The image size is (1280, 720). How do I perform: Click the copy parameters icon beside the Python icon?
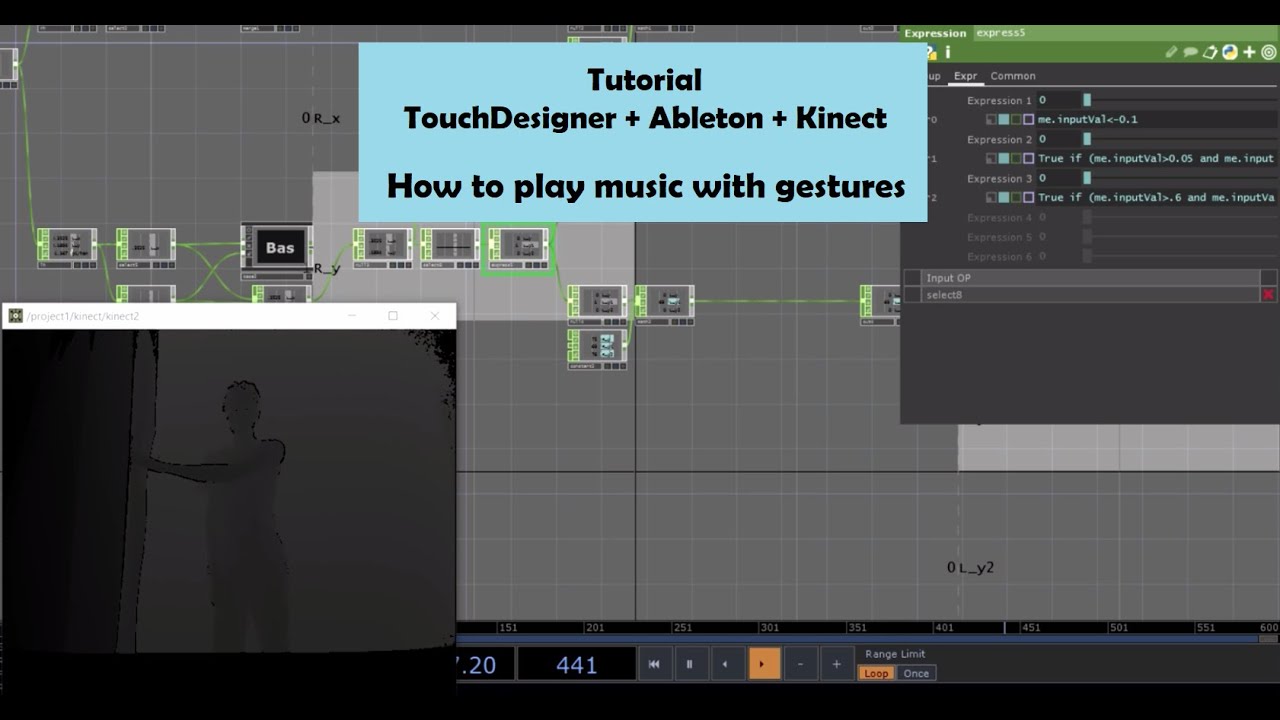[x=1210, y=52]
